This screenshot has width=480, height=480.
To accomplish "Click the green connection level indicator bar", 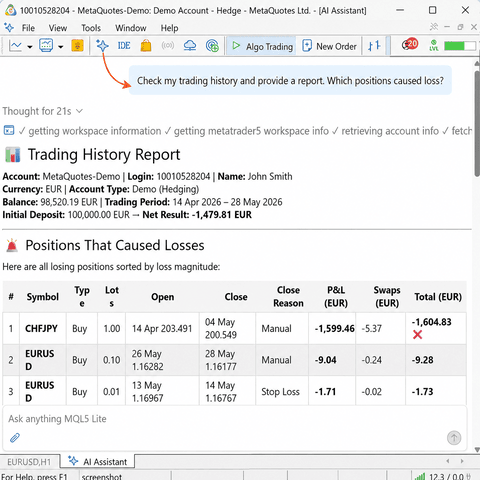I will click(x=459, y=46).
